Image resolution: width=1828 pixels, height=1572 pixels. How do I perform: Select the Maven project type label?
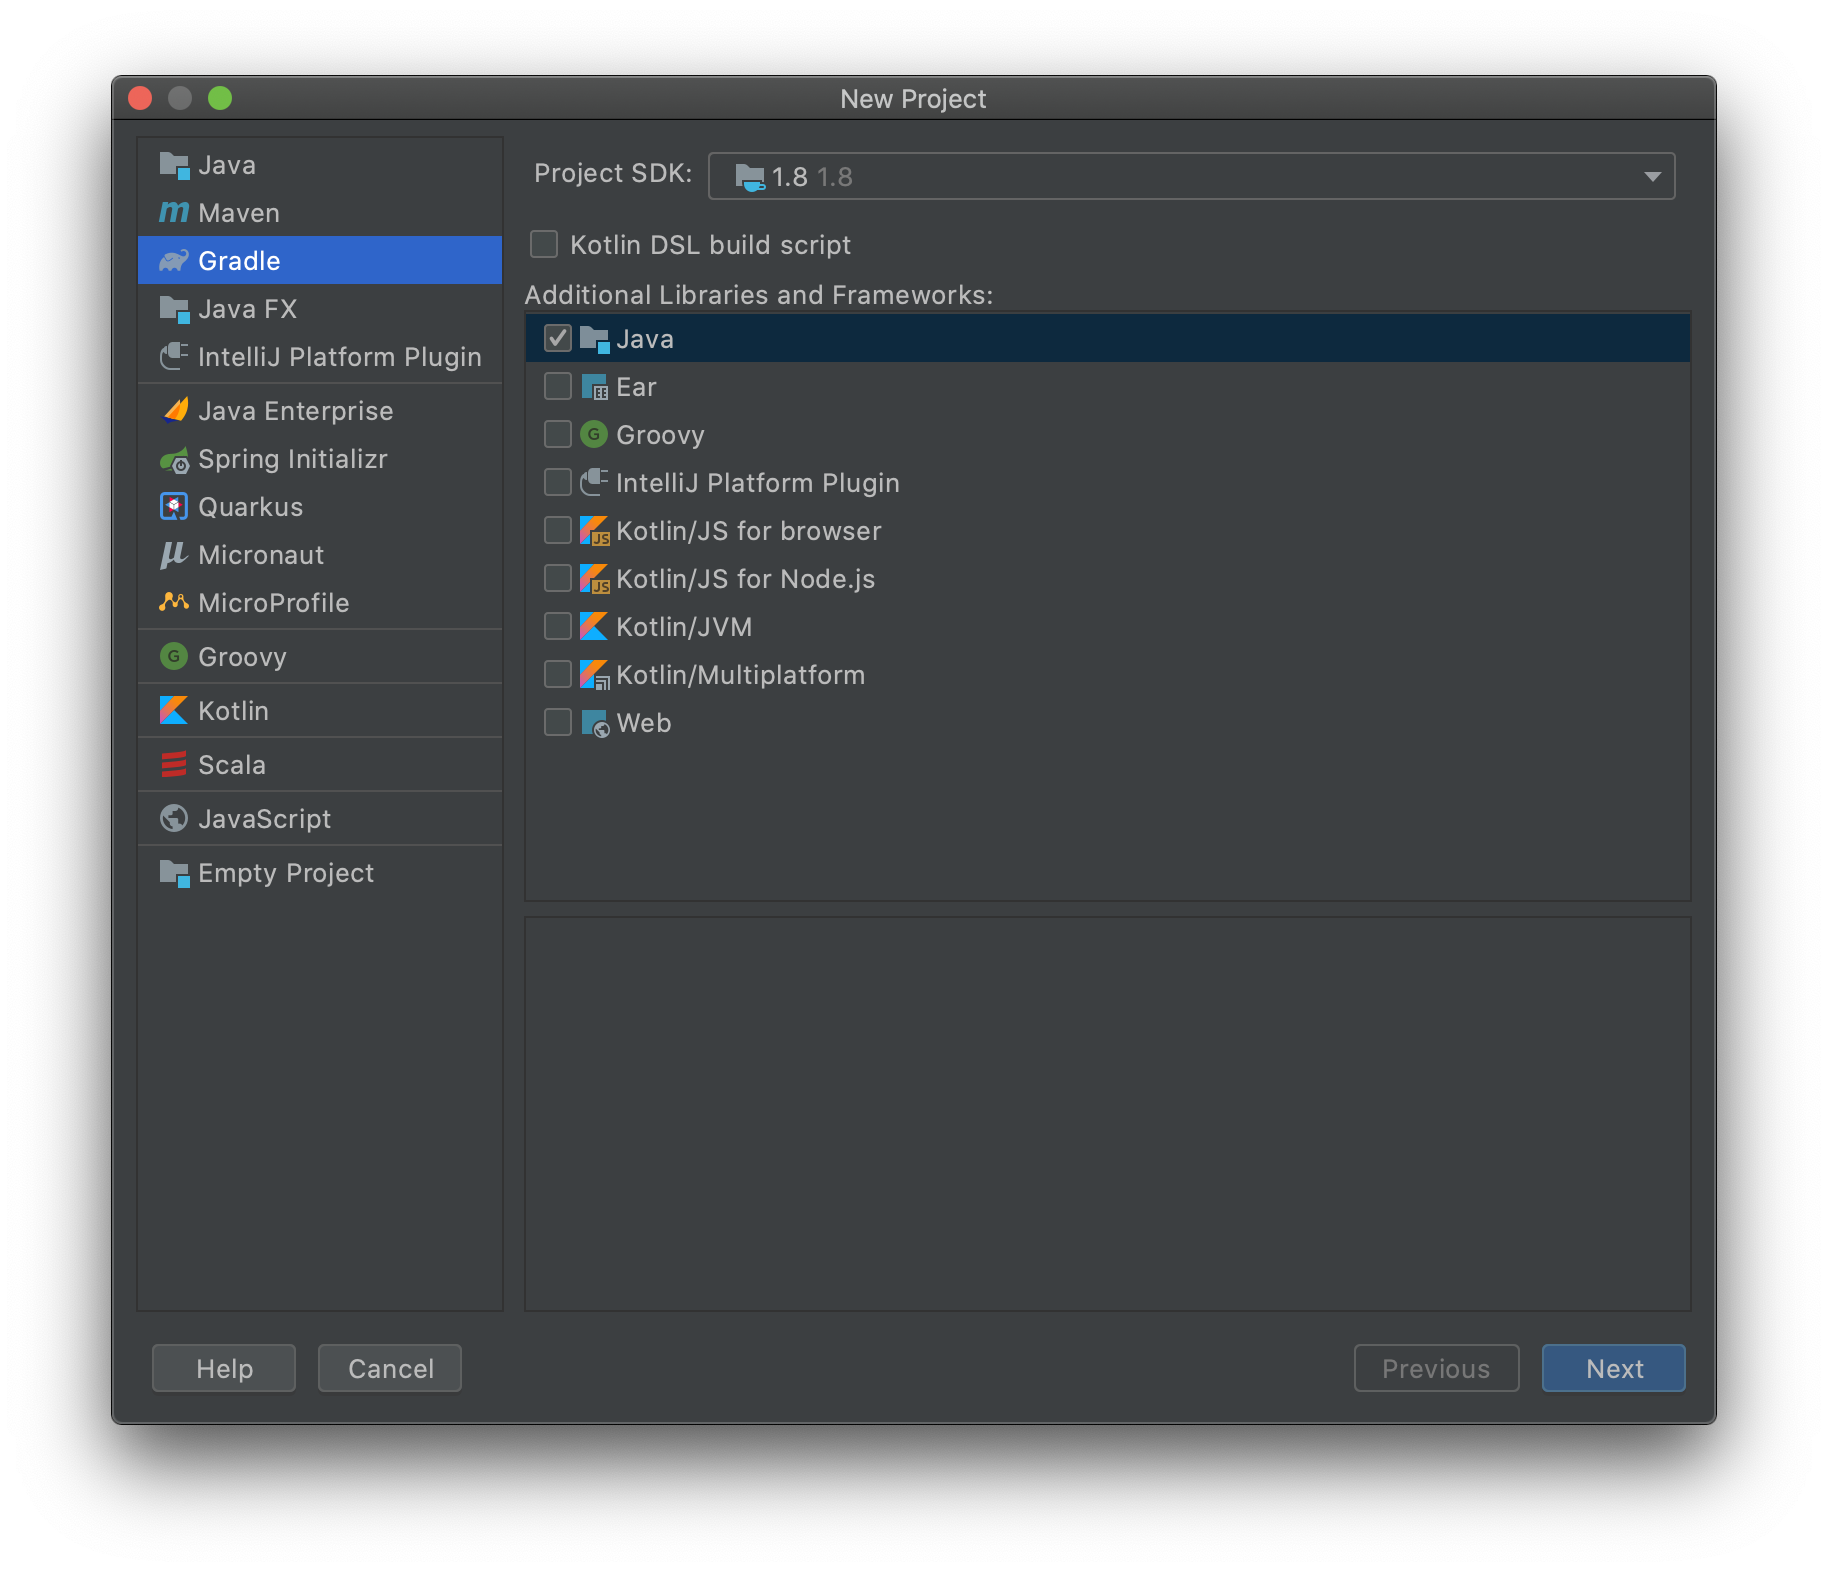click(239, 213)
